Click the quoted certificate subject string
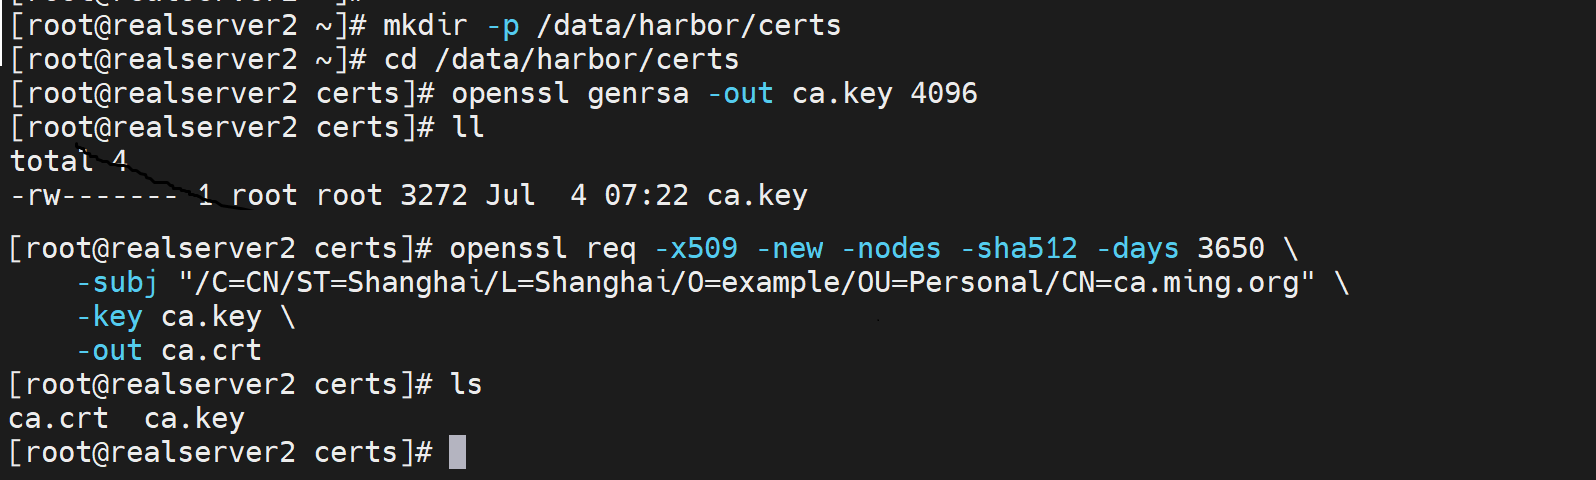 [746, 282]
